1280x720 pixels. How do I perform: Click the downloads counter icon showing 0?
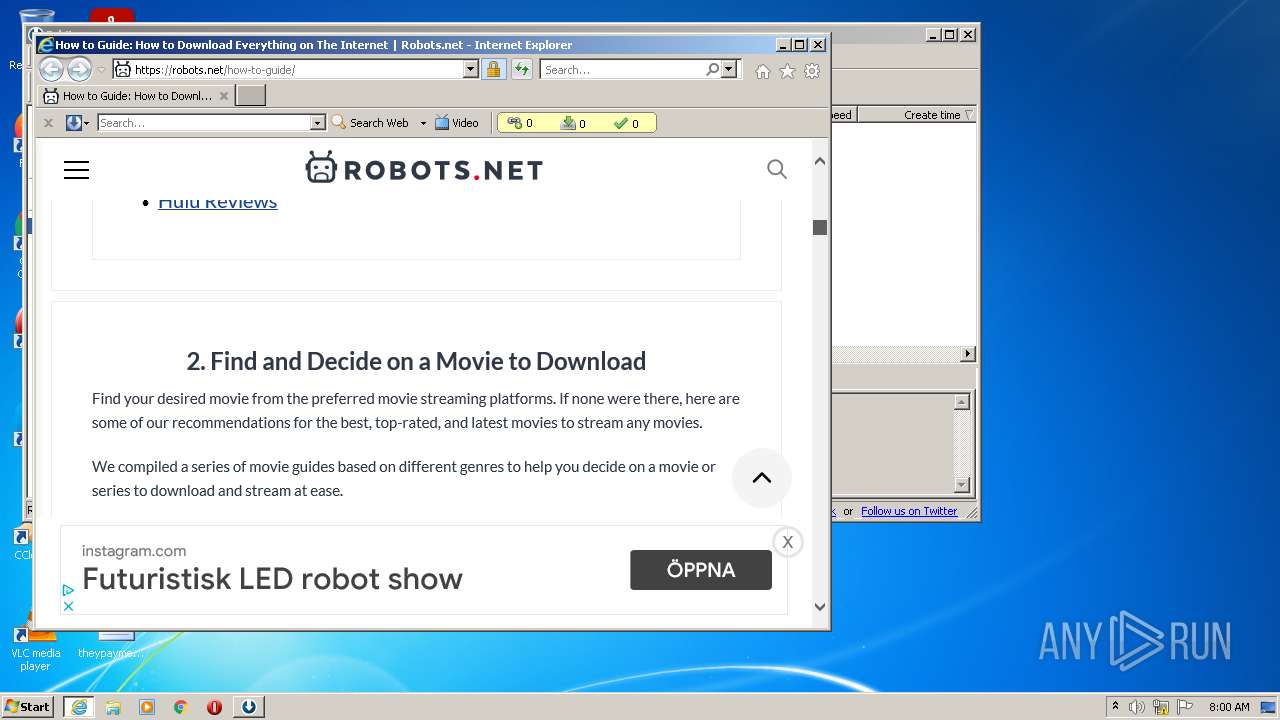568,123
